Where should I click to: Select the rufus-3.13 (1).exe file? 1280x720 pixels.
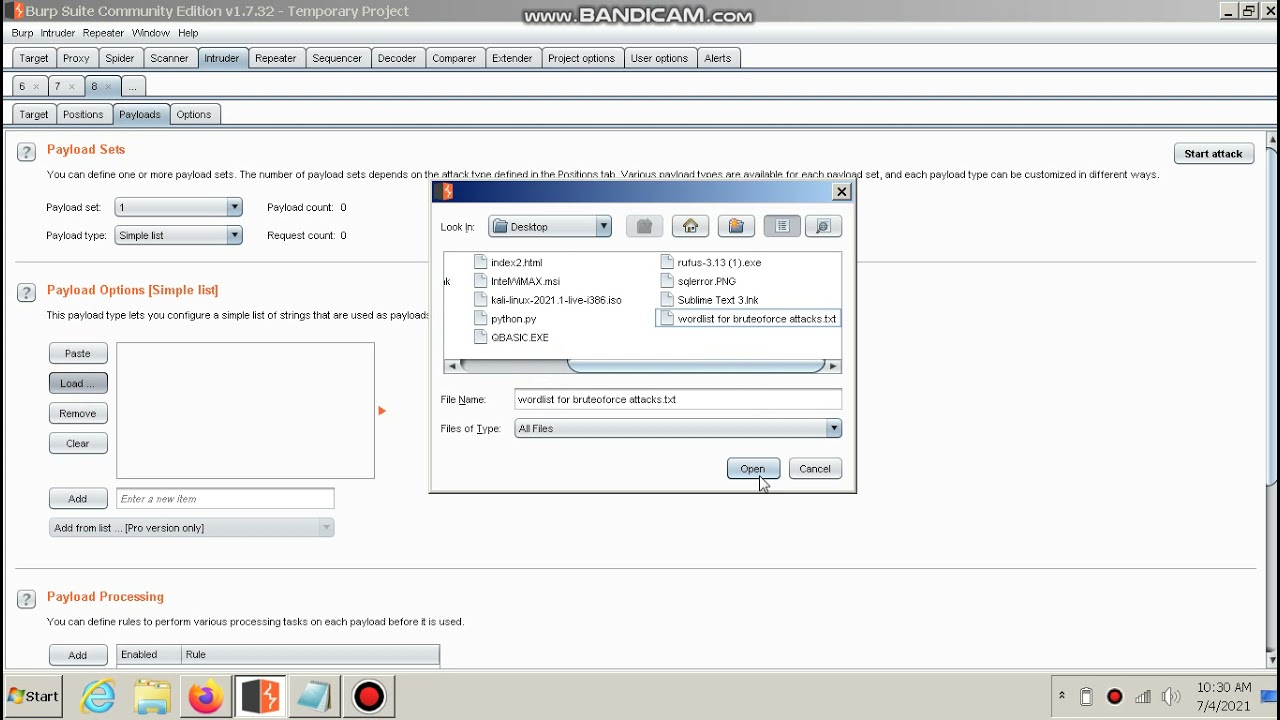click(x=711, y=262)
